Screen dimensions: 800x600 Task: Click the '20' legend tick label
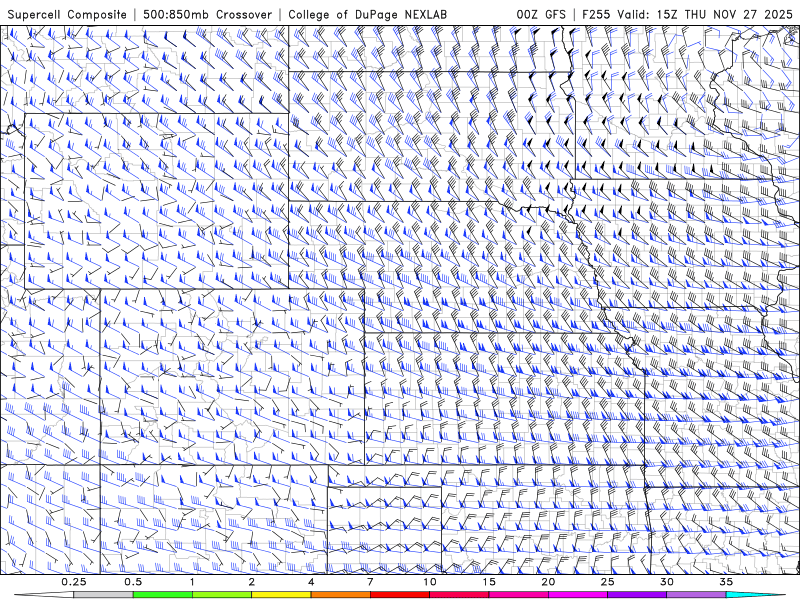[x=548, y=582]
